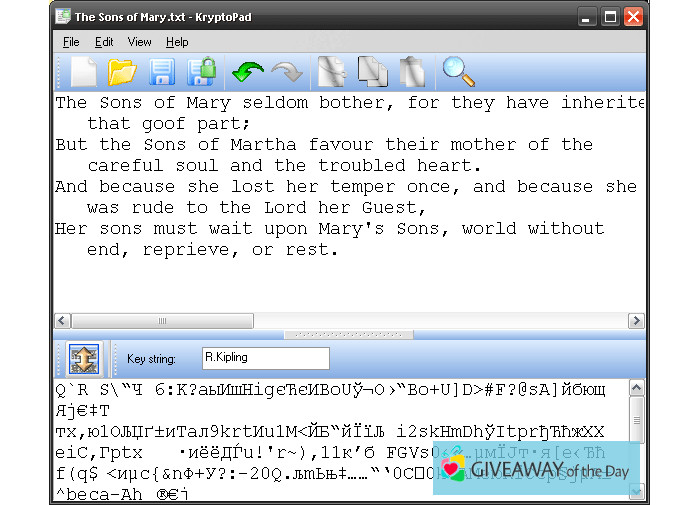This screenshot has width=700, height=505.
Task: Undo the last edit with the green arrow
Action: [x=247, y=72]
